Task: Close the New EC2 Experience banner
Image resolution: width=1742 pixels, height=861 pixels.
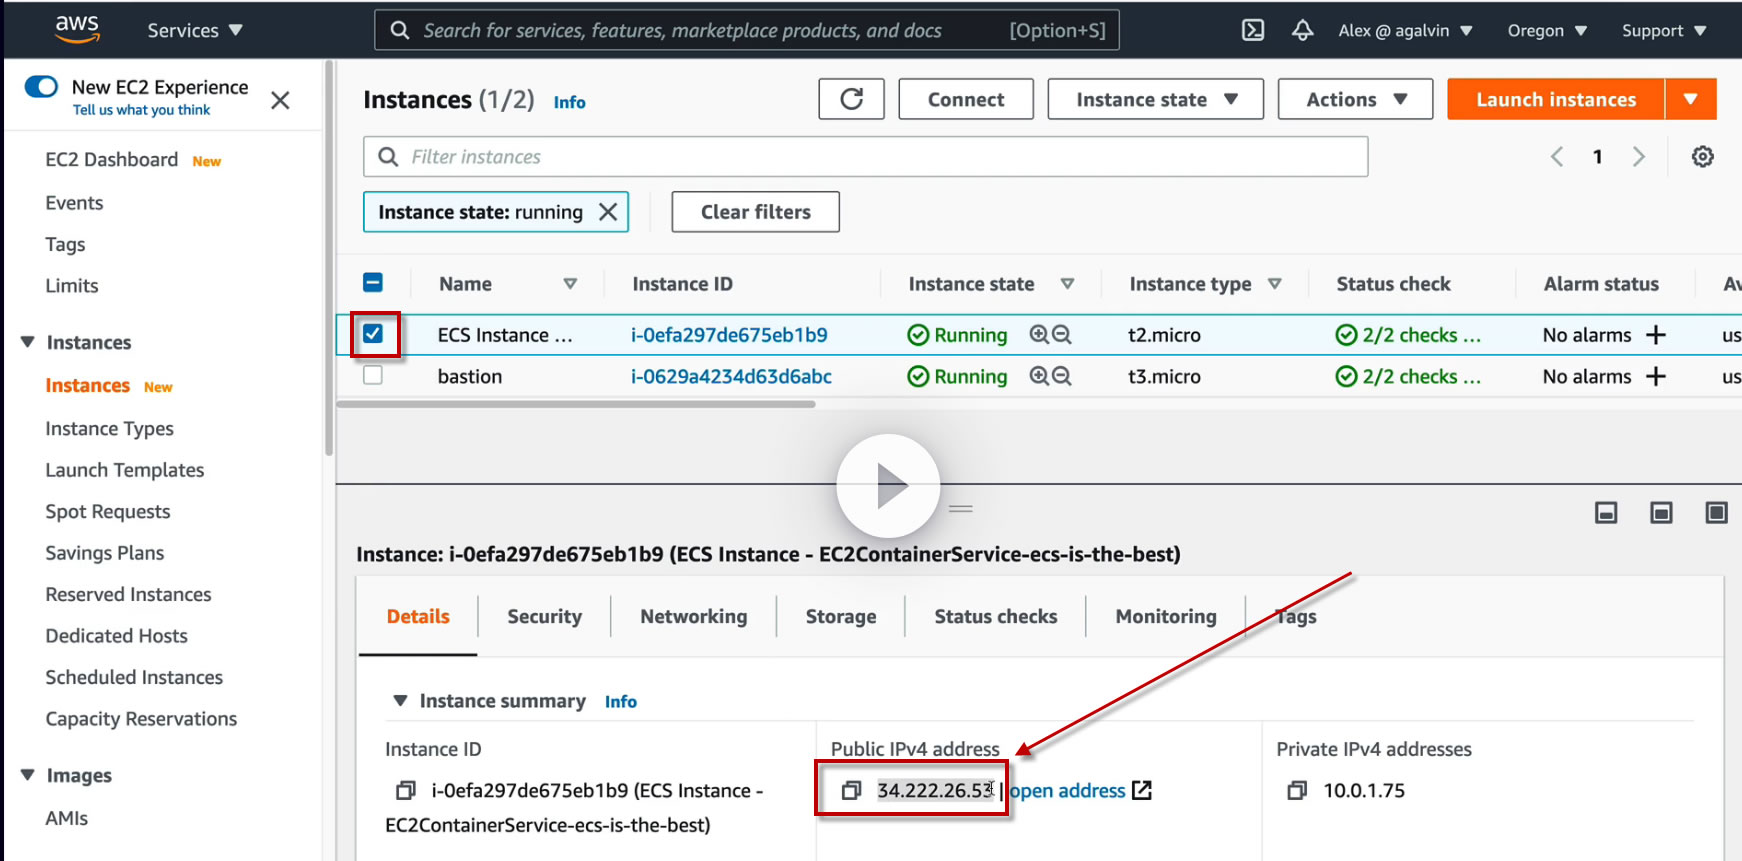Action: pyautogui.click(x=280, y=100)
